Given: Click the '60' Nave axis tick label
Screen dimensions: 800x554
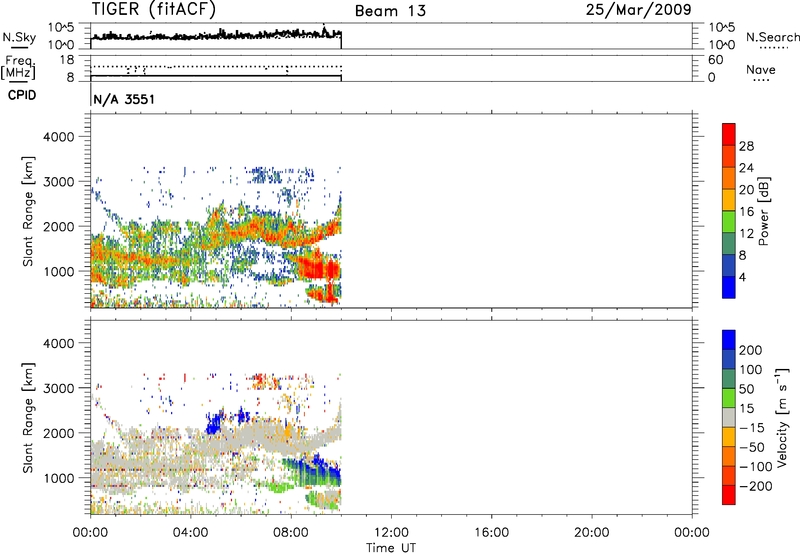Looking at the screenshot, I should [x=715, y=60].
